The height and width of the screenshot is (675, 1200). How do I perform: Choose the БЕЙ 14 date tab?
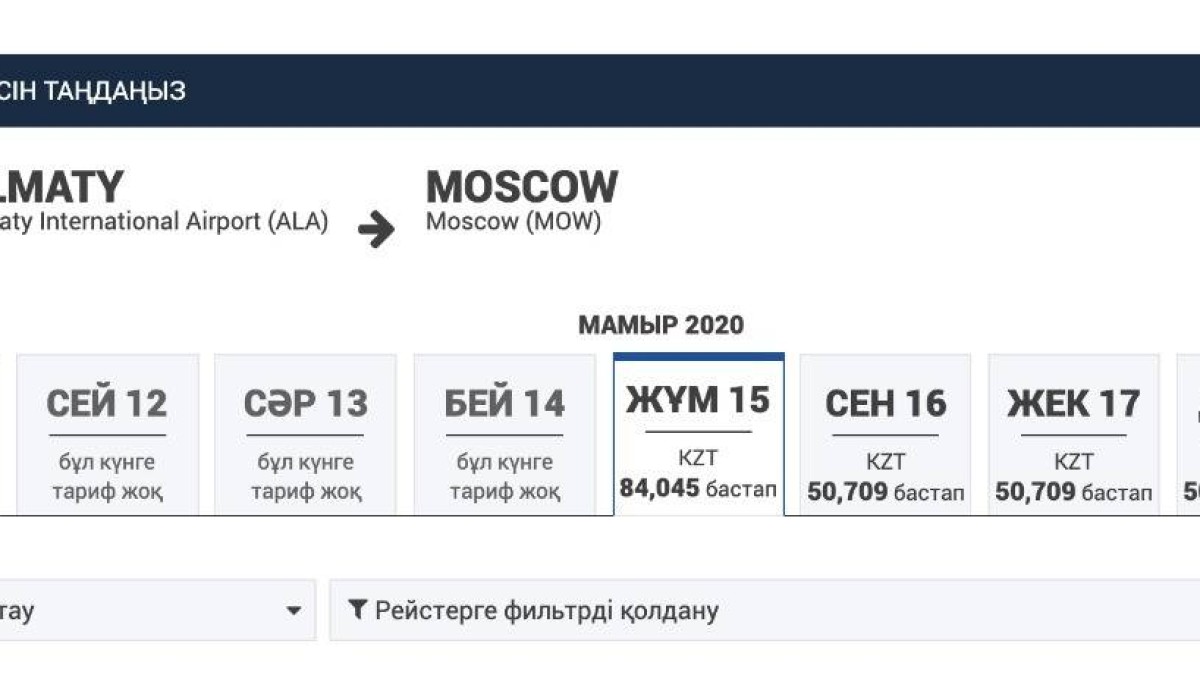[x=504, y=435]
